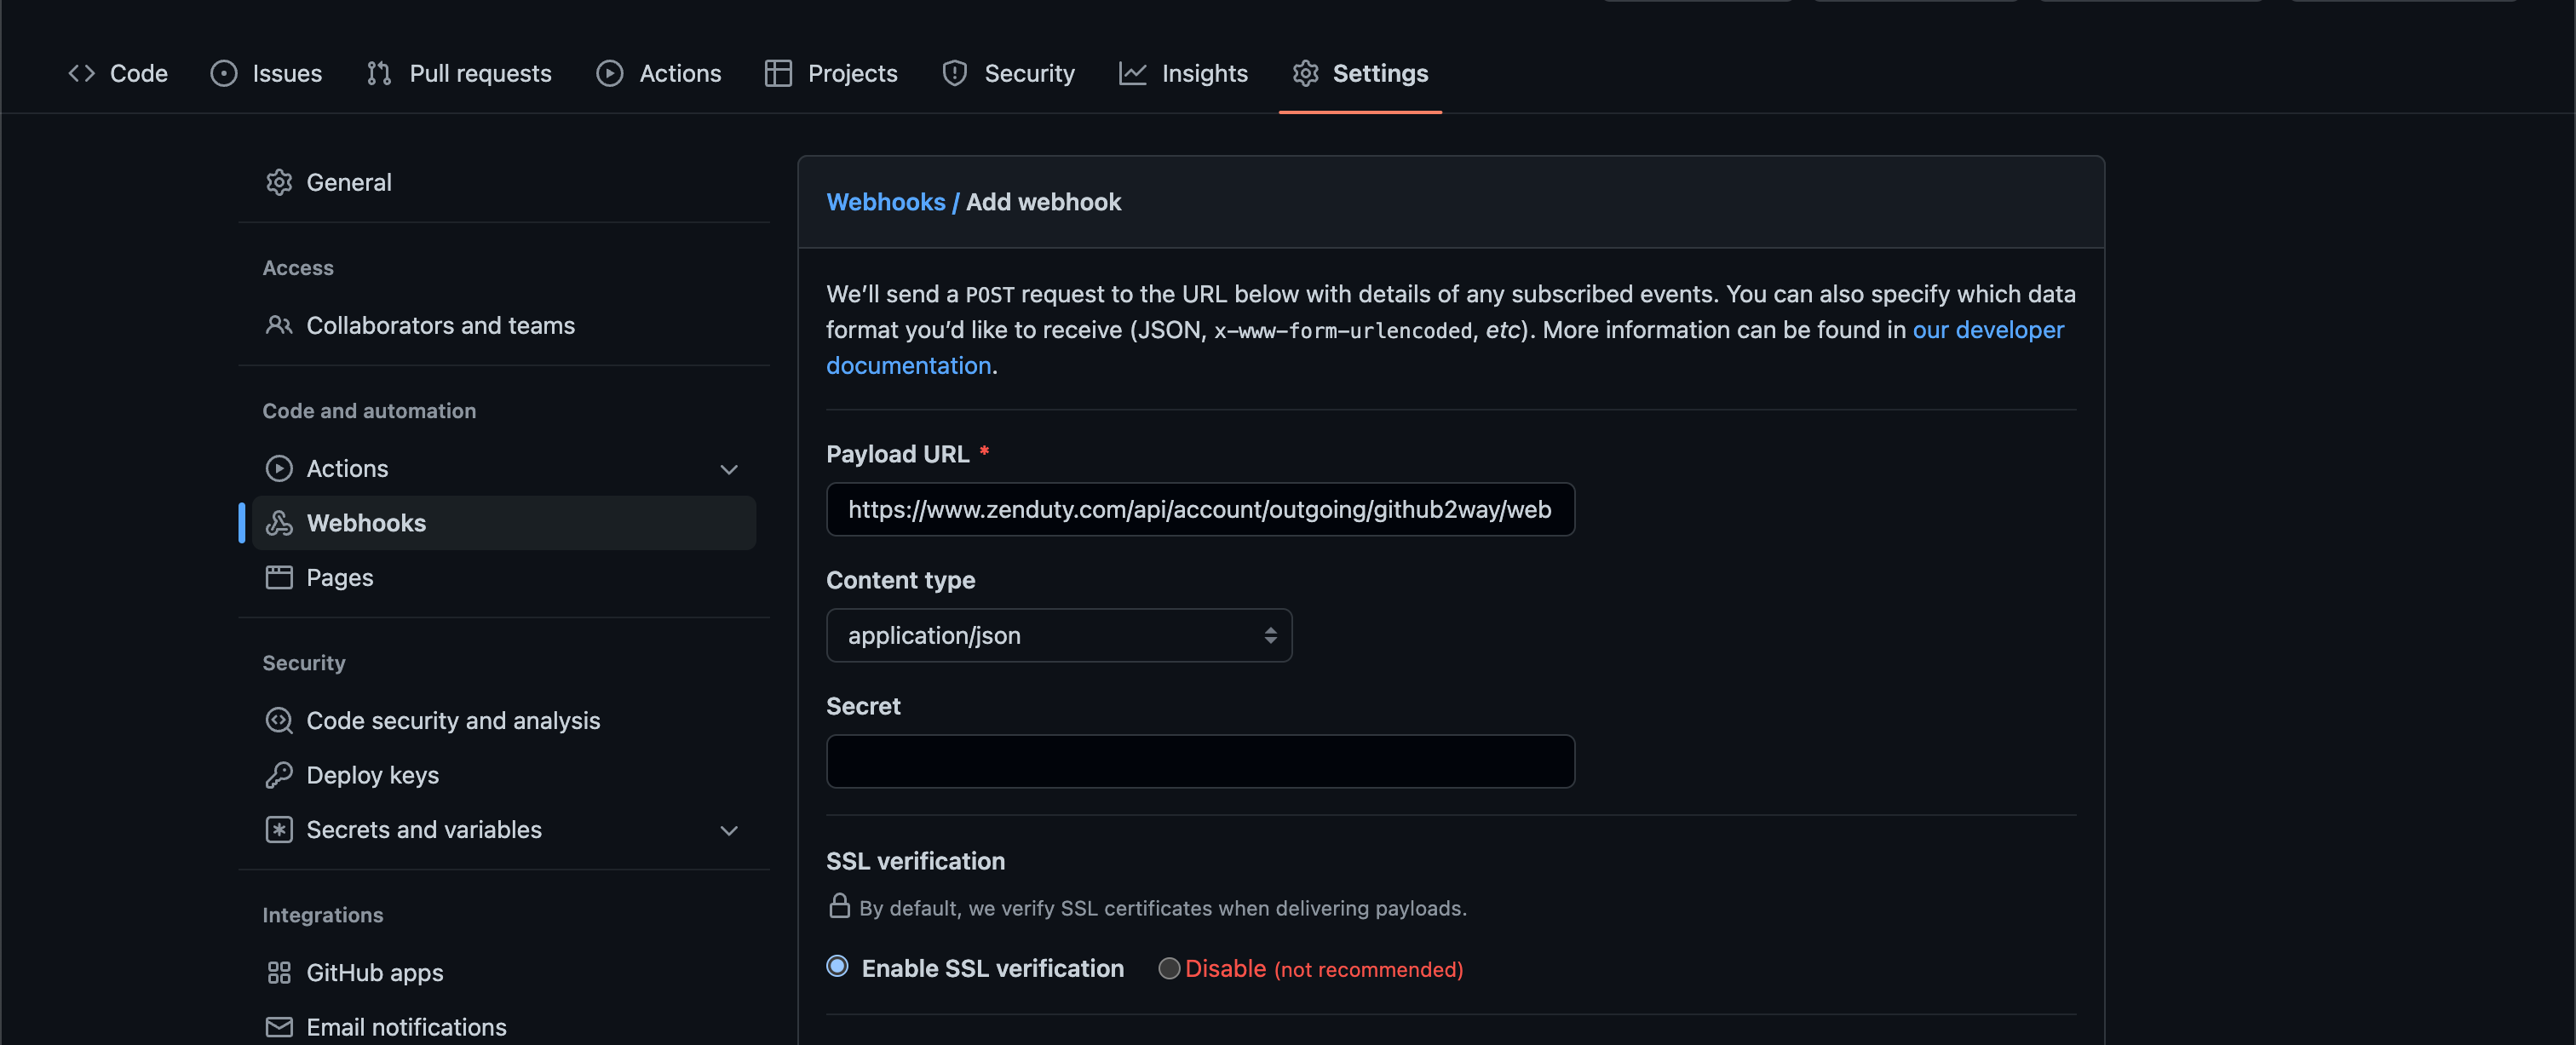Expand the Actions sidebar chevron

pos(729,469)
